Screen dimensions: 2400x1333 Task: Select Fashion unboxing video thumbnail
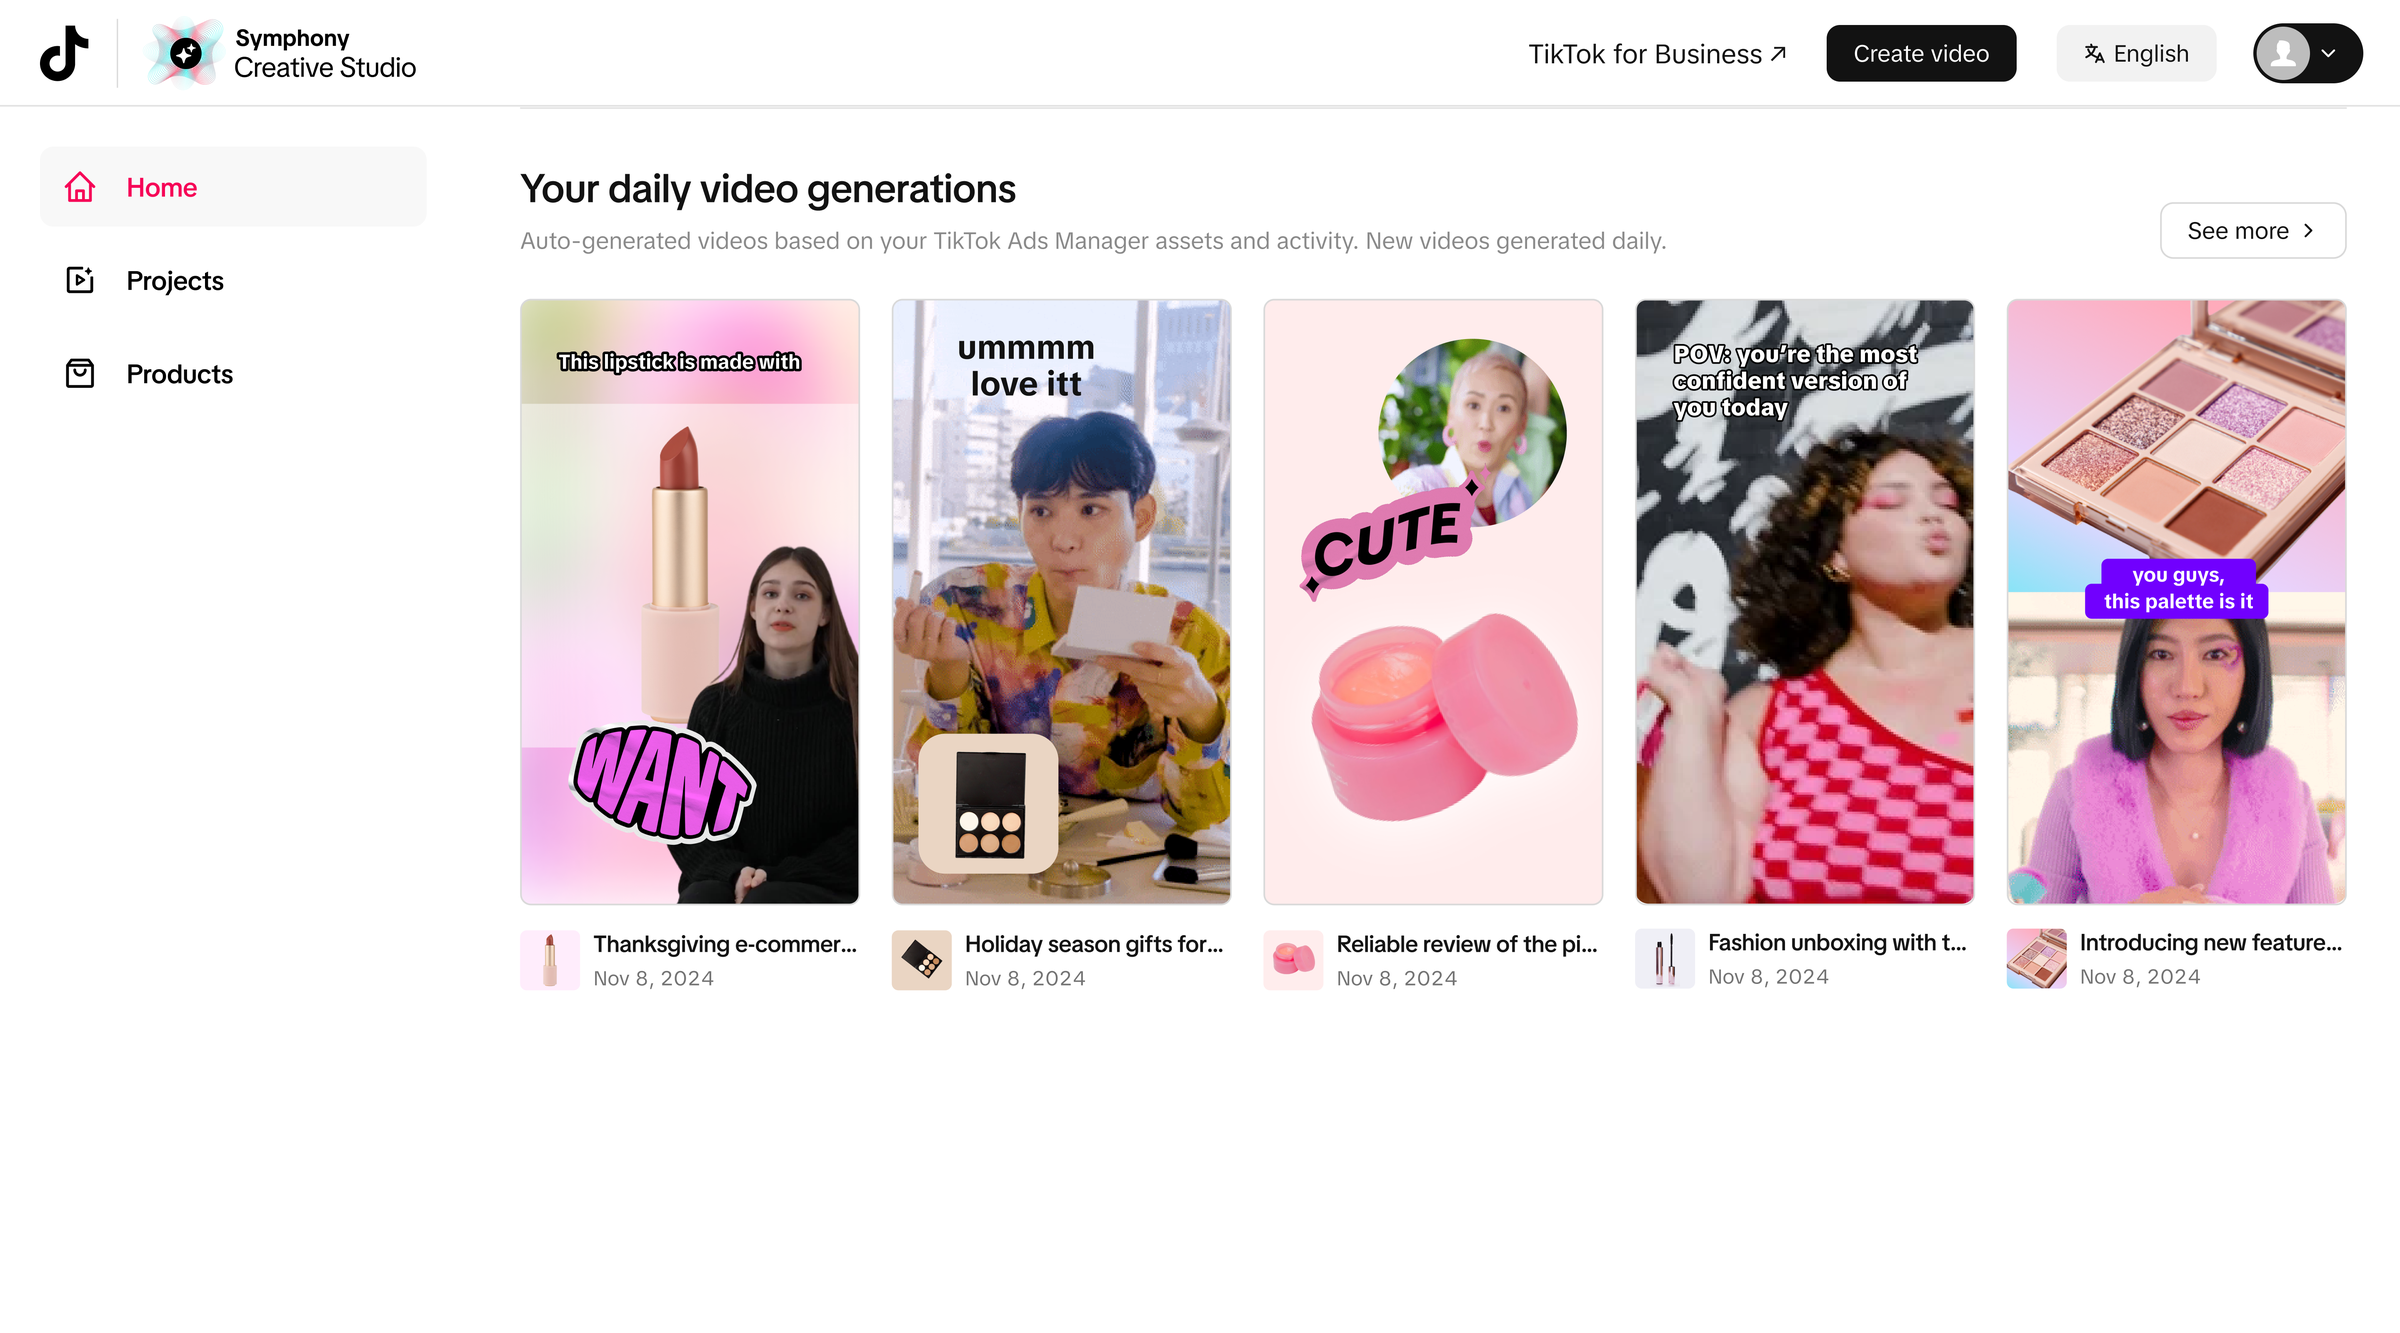1804,601
